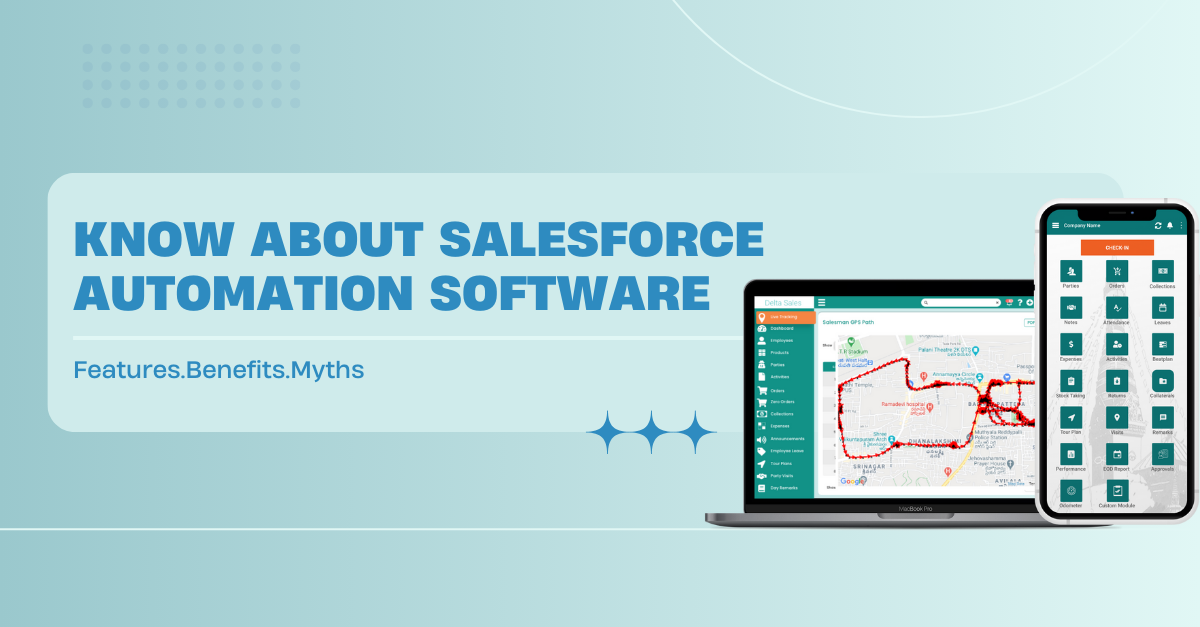Open the three-dot overflow menu on phone
This screenshot has width=1200, height=627.
[x=1180, y=225]
